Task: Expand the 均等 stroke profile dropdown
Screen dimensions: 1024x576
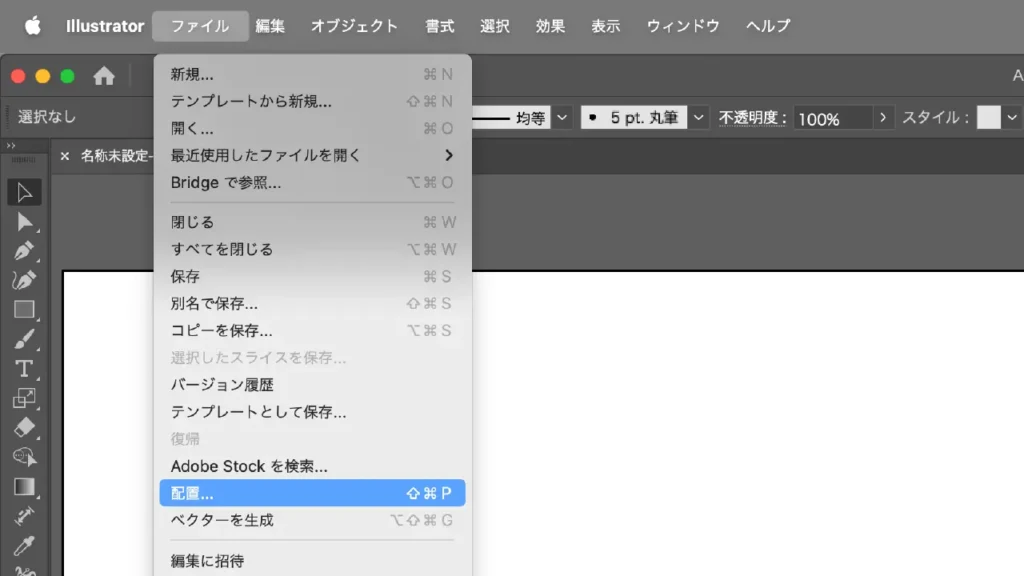Action: (563, 118)
